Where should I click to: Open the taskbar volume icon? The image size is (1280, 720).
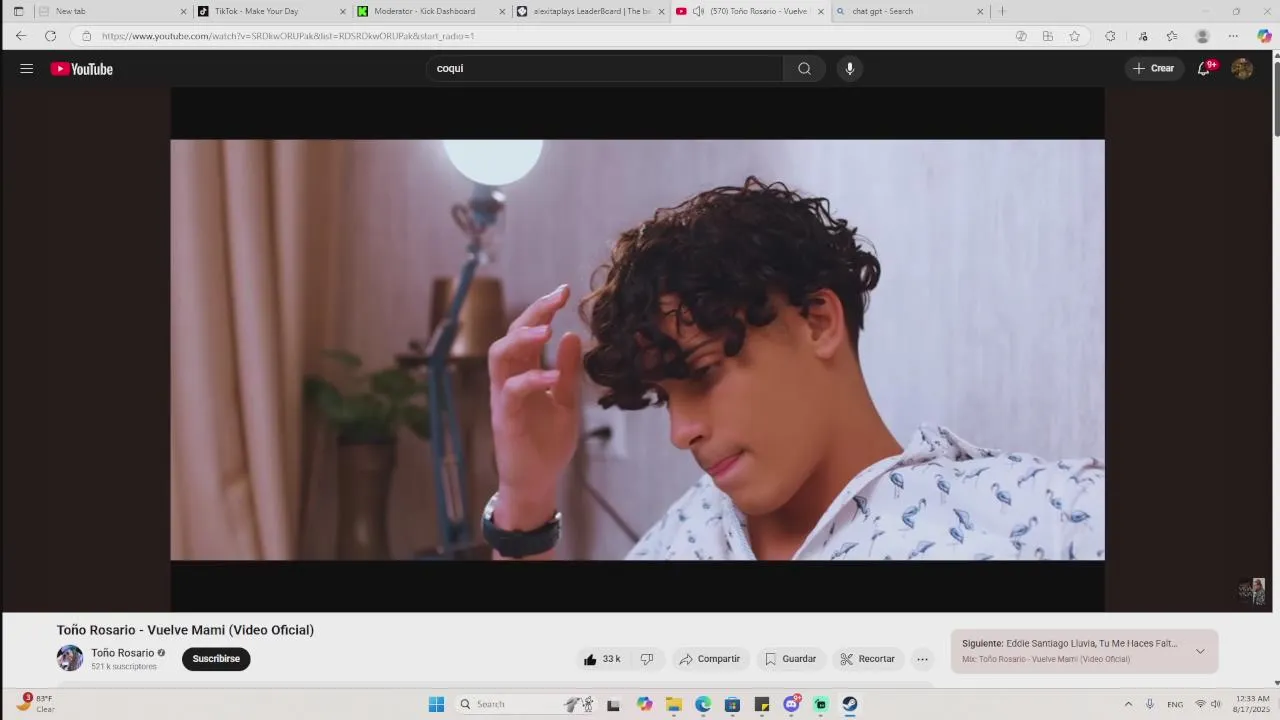point(1216,704)
